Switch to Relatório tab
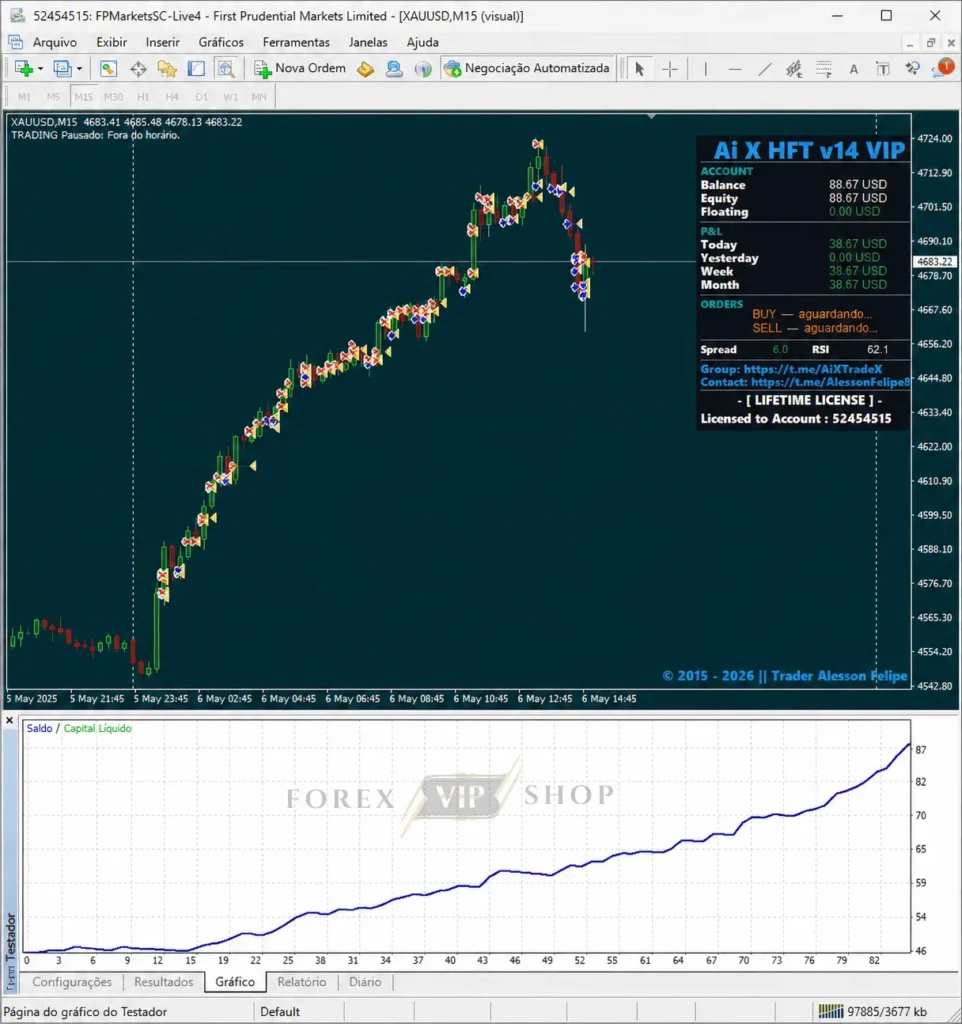Screen dimensions: 962x1024 pos(302,982)
